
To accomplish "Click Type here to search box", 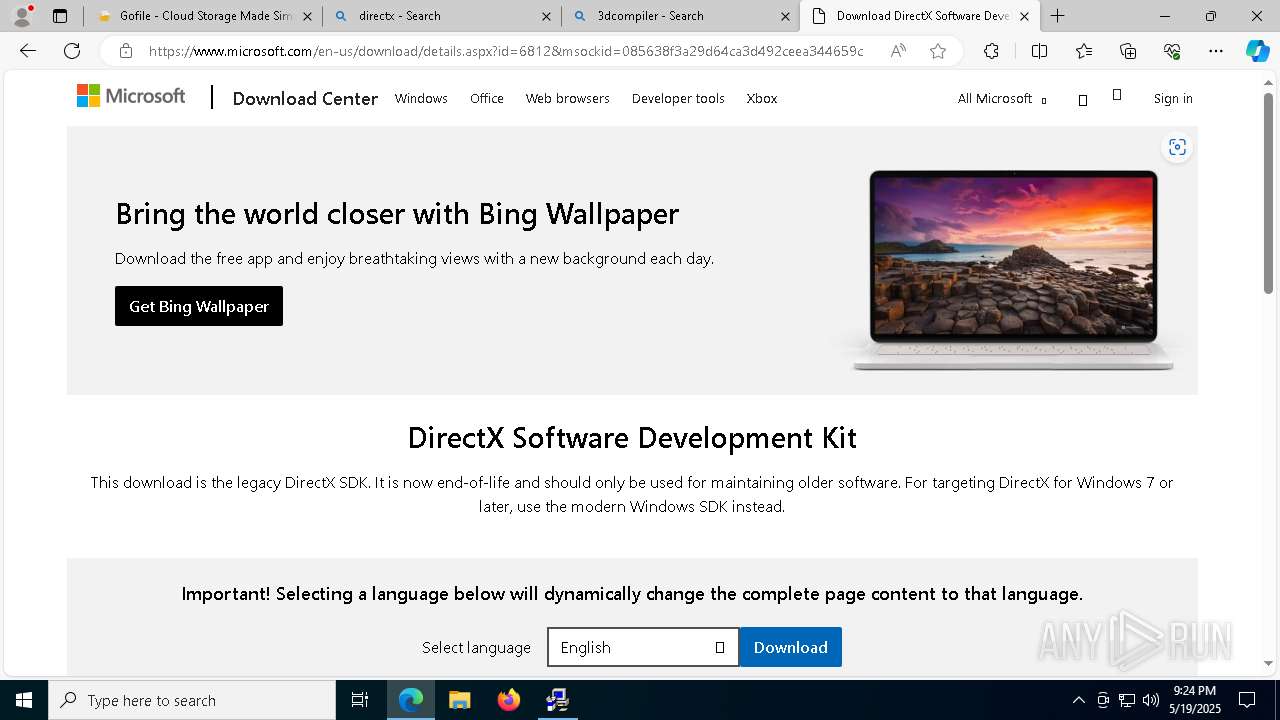I will coord(192,700).
